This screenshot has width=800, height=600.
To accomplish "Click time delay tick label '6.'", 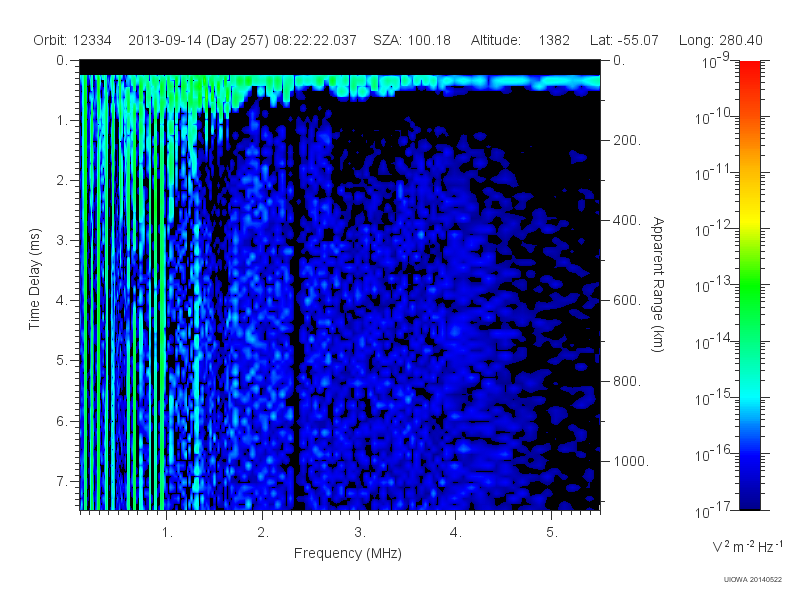I will pos(62,421).
